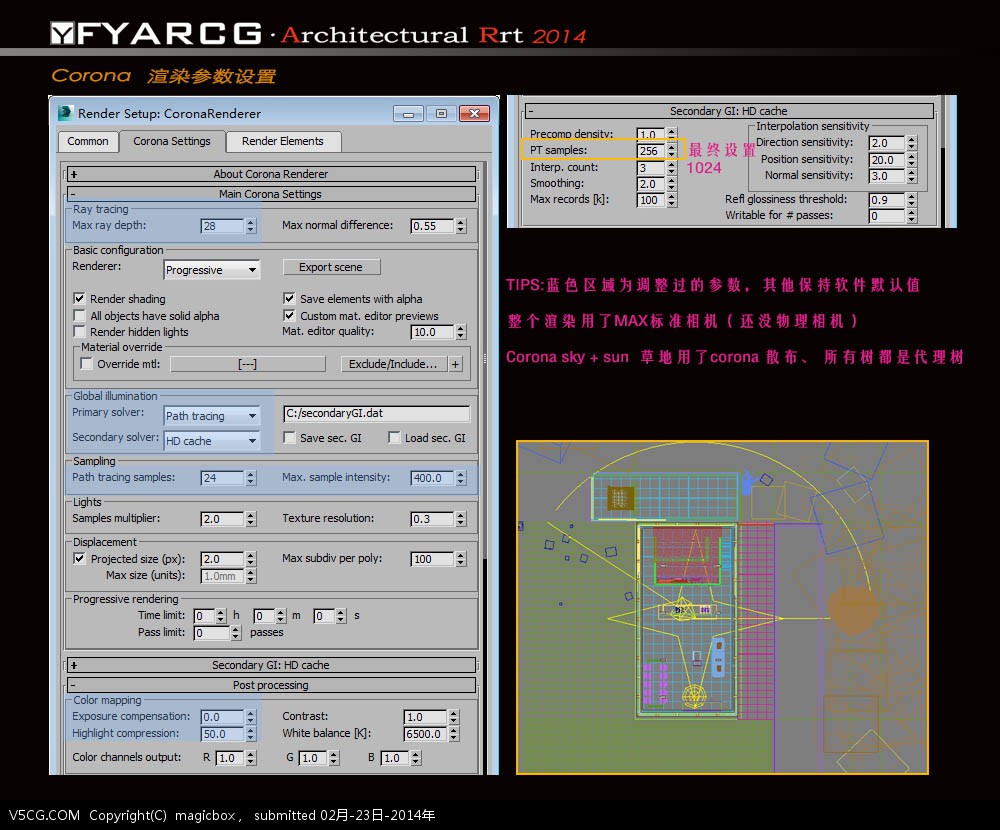Viewport: 1000px width, 830px height.
Task: Click the Time limit hours spinner
Action: coord(221,616)
